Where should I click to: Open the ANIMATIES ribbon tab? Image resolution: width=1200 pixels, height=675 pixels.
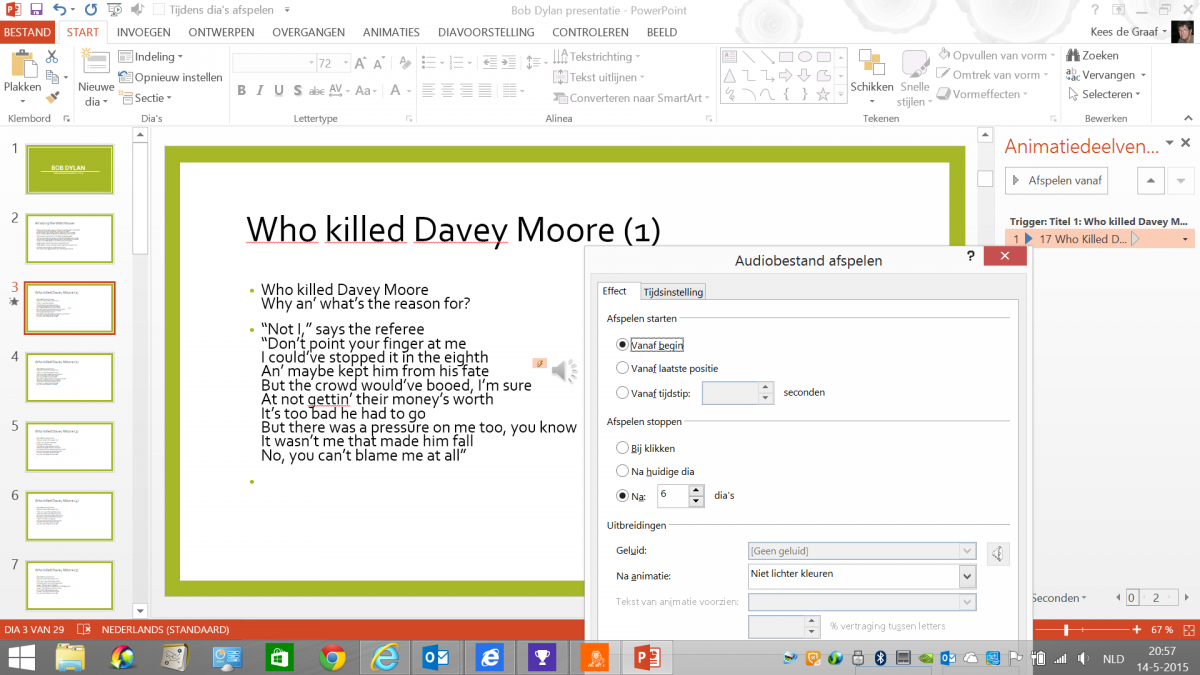coord(391,32)
